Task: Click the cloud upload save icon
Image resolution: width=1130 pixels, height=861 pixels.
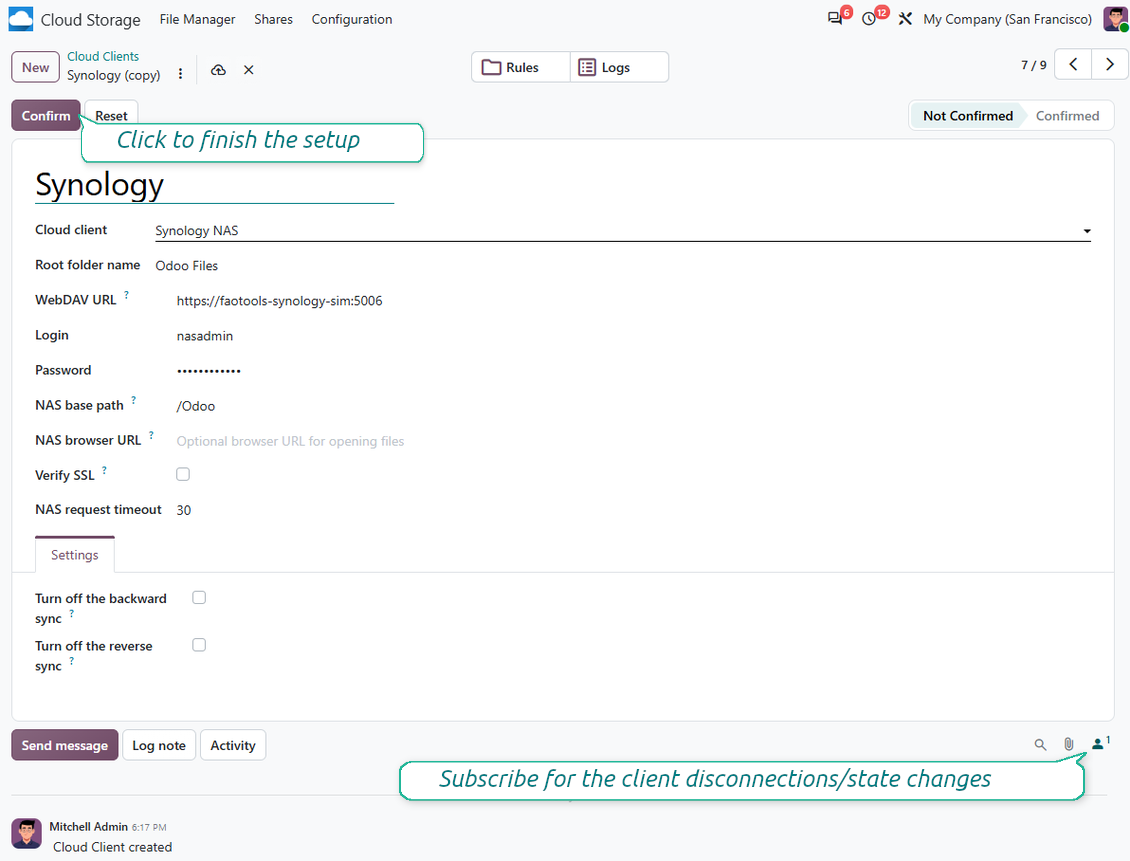Action: click(x=218, y=70)
